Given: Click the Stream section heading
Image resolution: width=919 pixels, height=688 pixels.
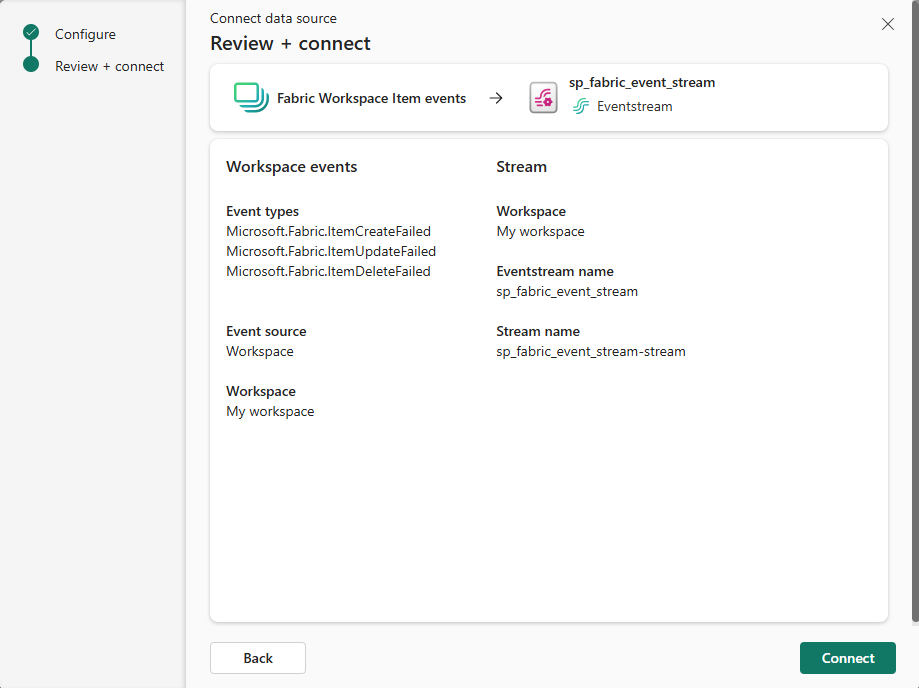Looking at the screenshot, I should 521,167.
